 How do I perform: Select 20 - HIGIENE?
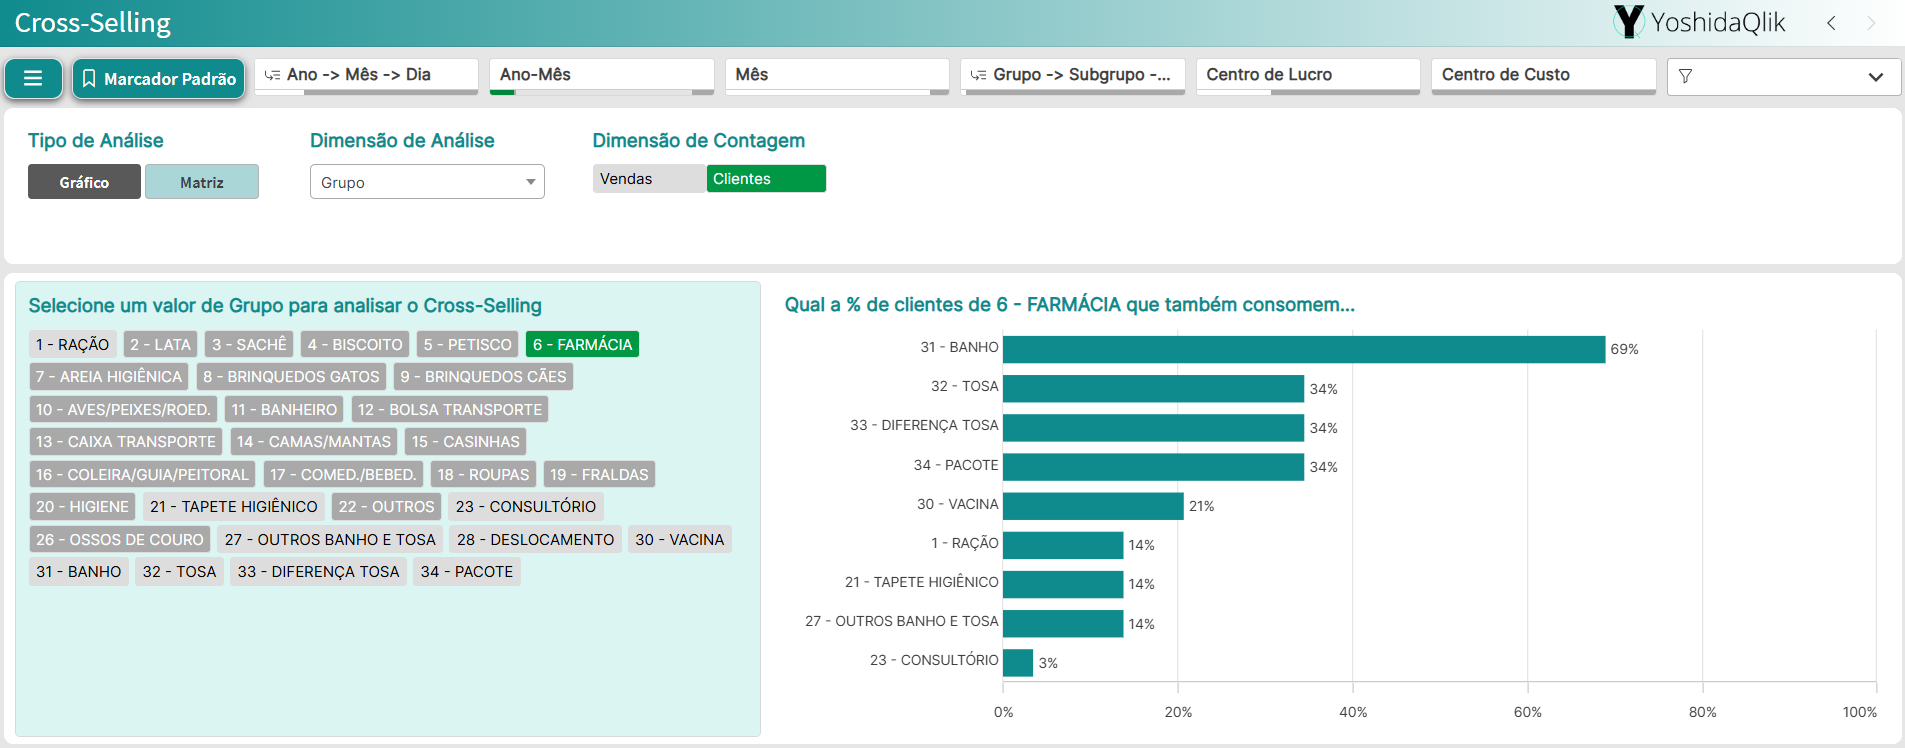[x=82, y=507]
